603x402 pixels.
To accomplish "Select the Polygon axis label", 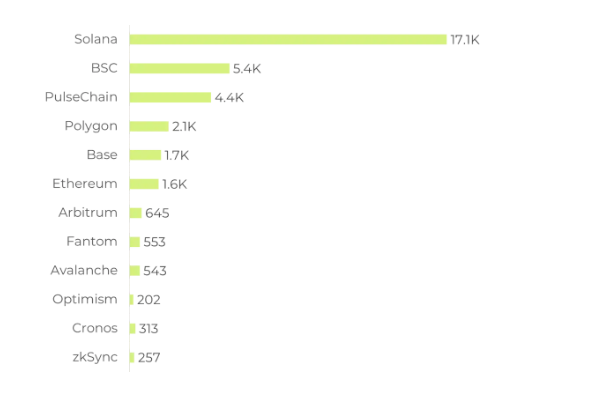I will (x=91, y=126).
